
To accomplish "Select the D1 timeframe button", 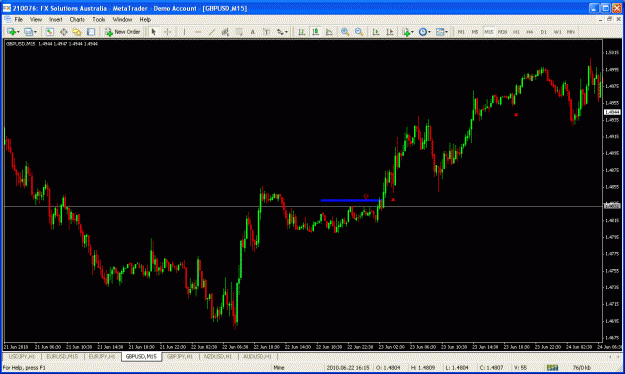I will (544, 32).
